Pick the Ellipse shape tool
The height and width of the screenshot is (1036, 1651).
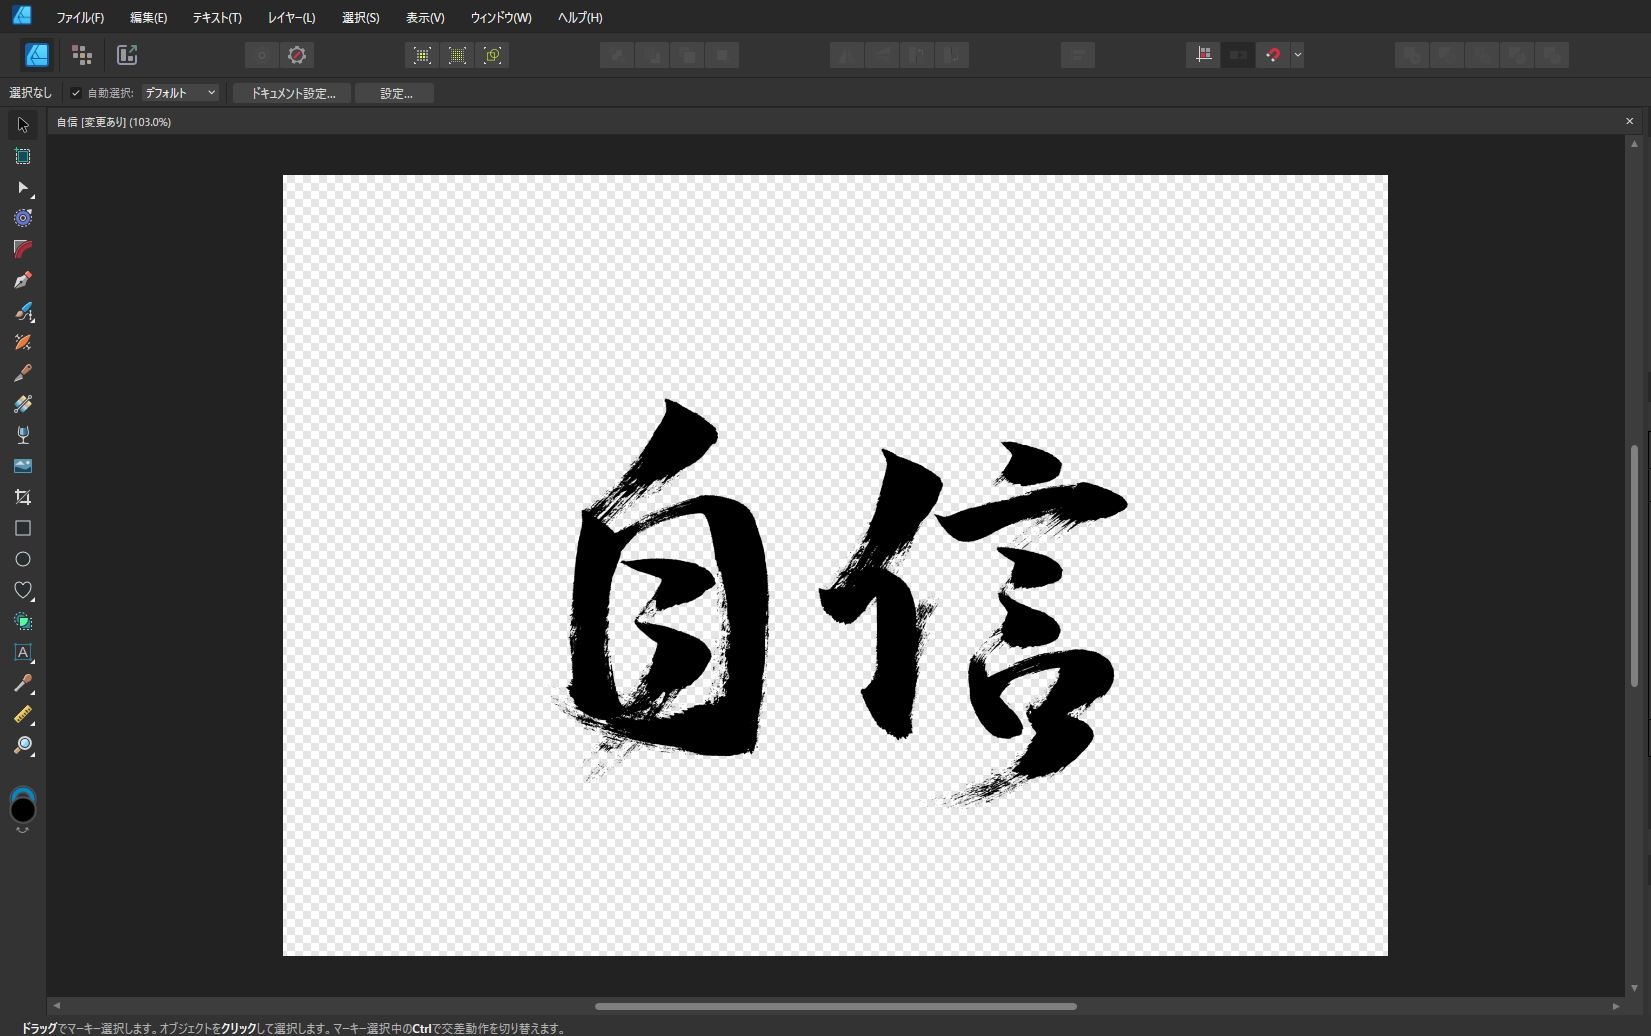click(x=22, y=559)
